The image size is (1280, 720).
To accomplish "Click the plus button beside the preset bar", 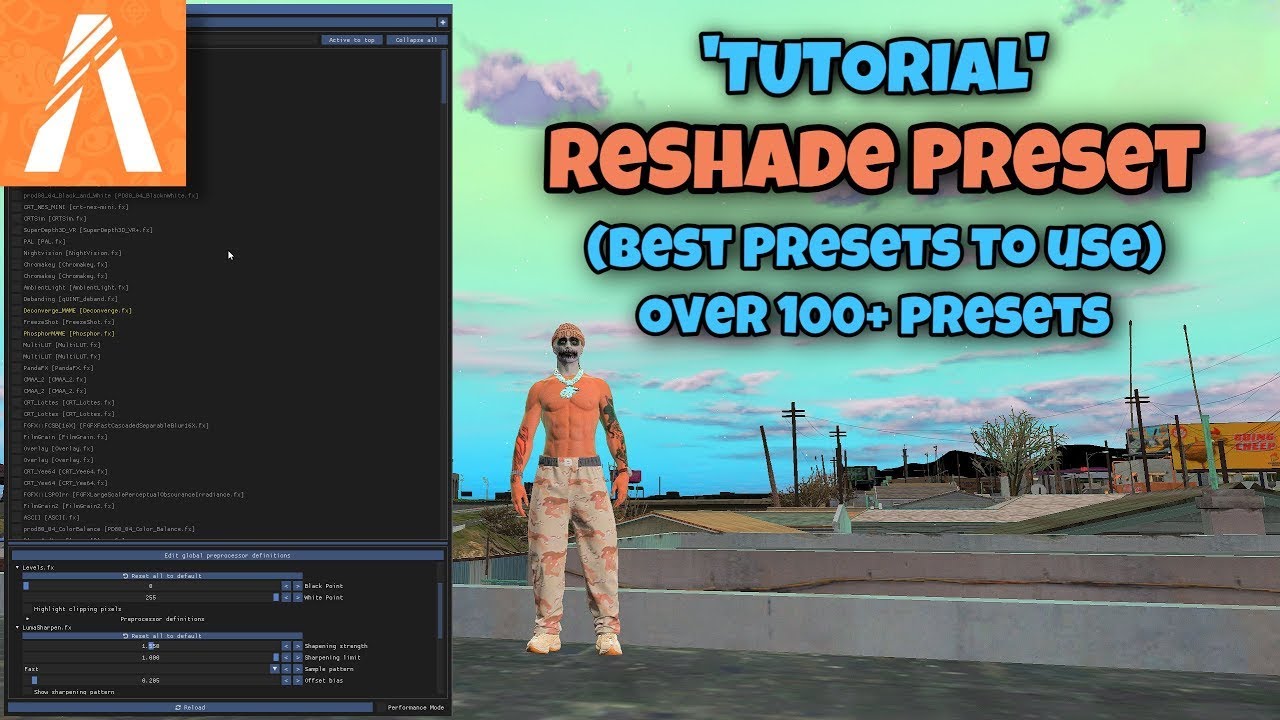I will (x=443, y=22).
